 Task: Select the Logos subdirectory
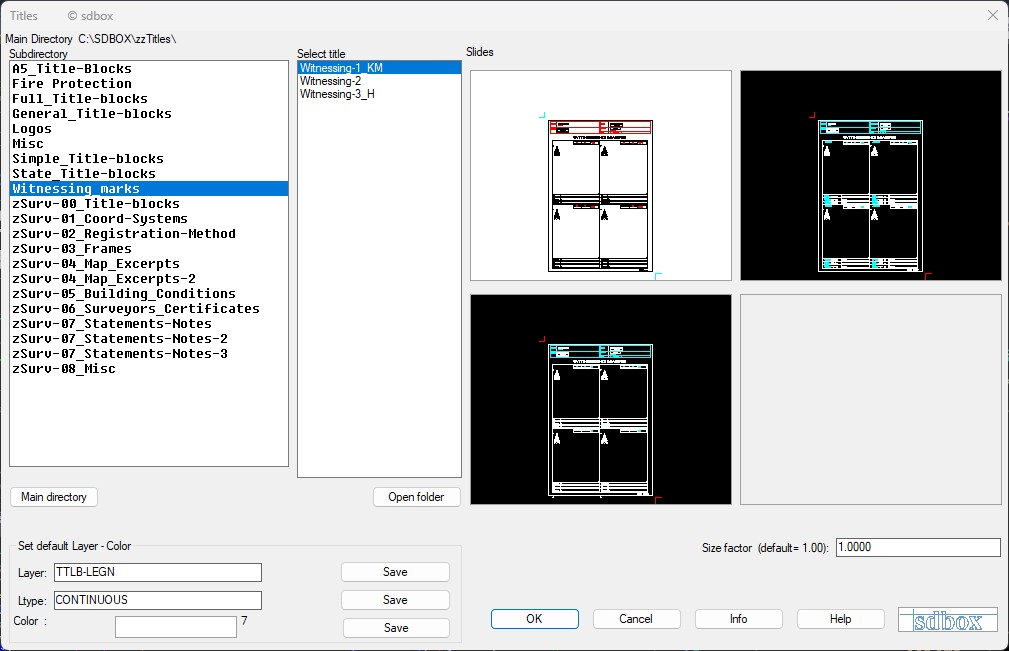pyautogui.click(x=149, y=129)
